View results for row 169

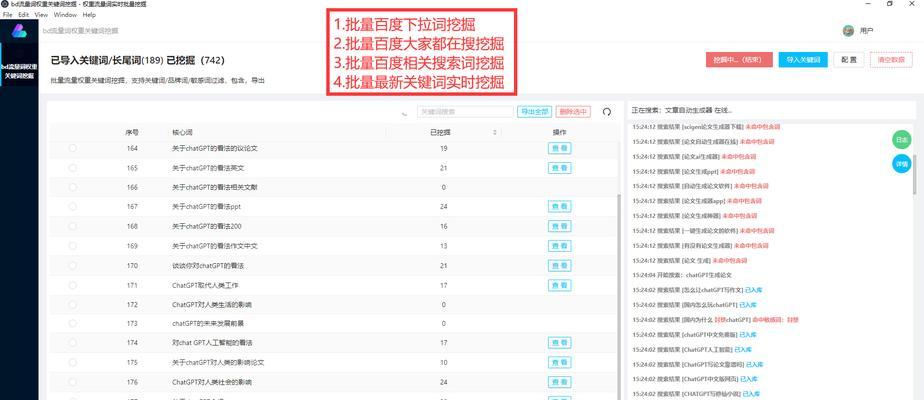559,246
